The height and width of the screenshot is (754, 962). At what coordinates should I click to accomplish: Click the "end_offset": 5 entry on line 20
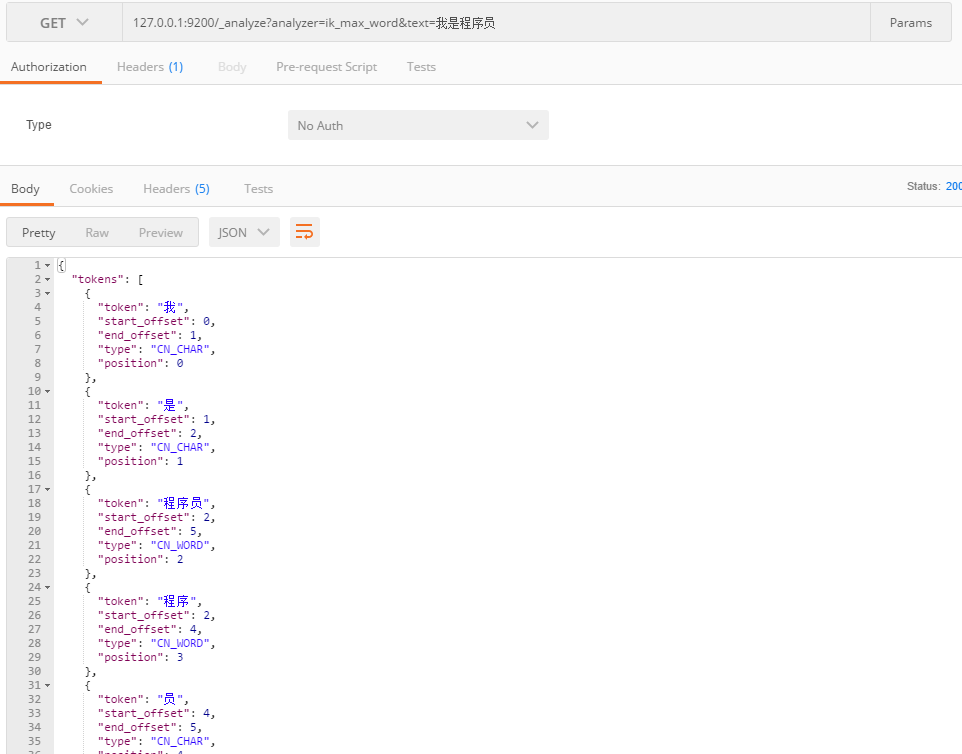tap(149, 531)
